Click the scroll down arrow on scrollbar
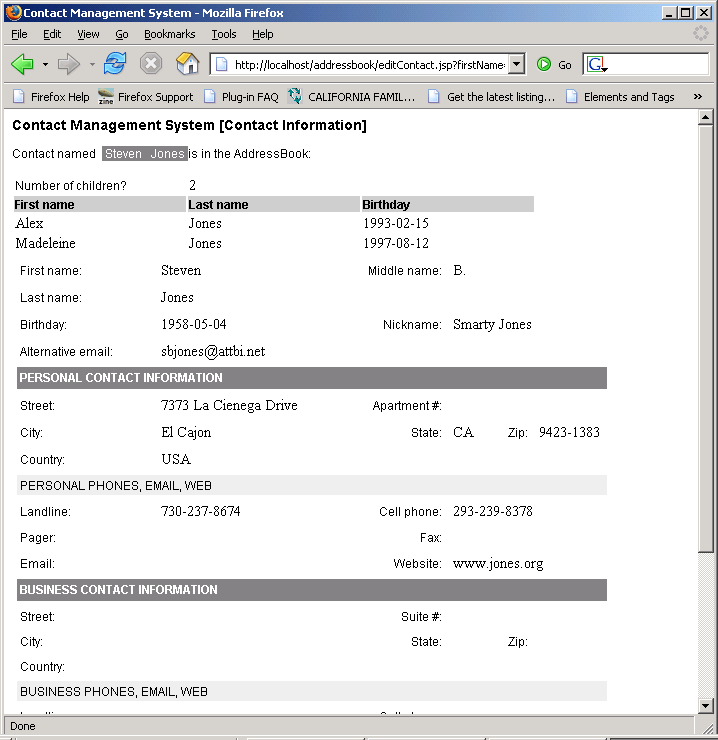 point(706,706)
